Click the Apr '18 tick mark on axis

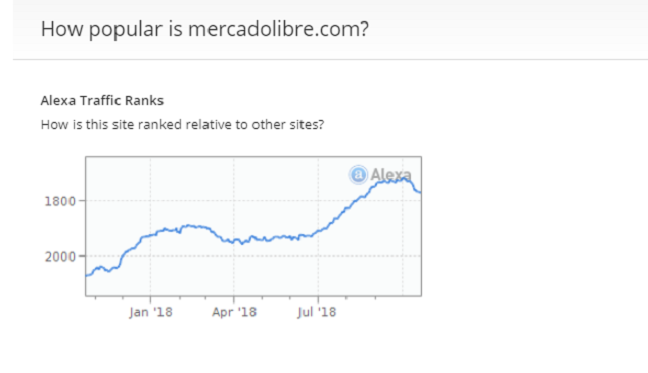pyautogui.click(x=234, y=299)
